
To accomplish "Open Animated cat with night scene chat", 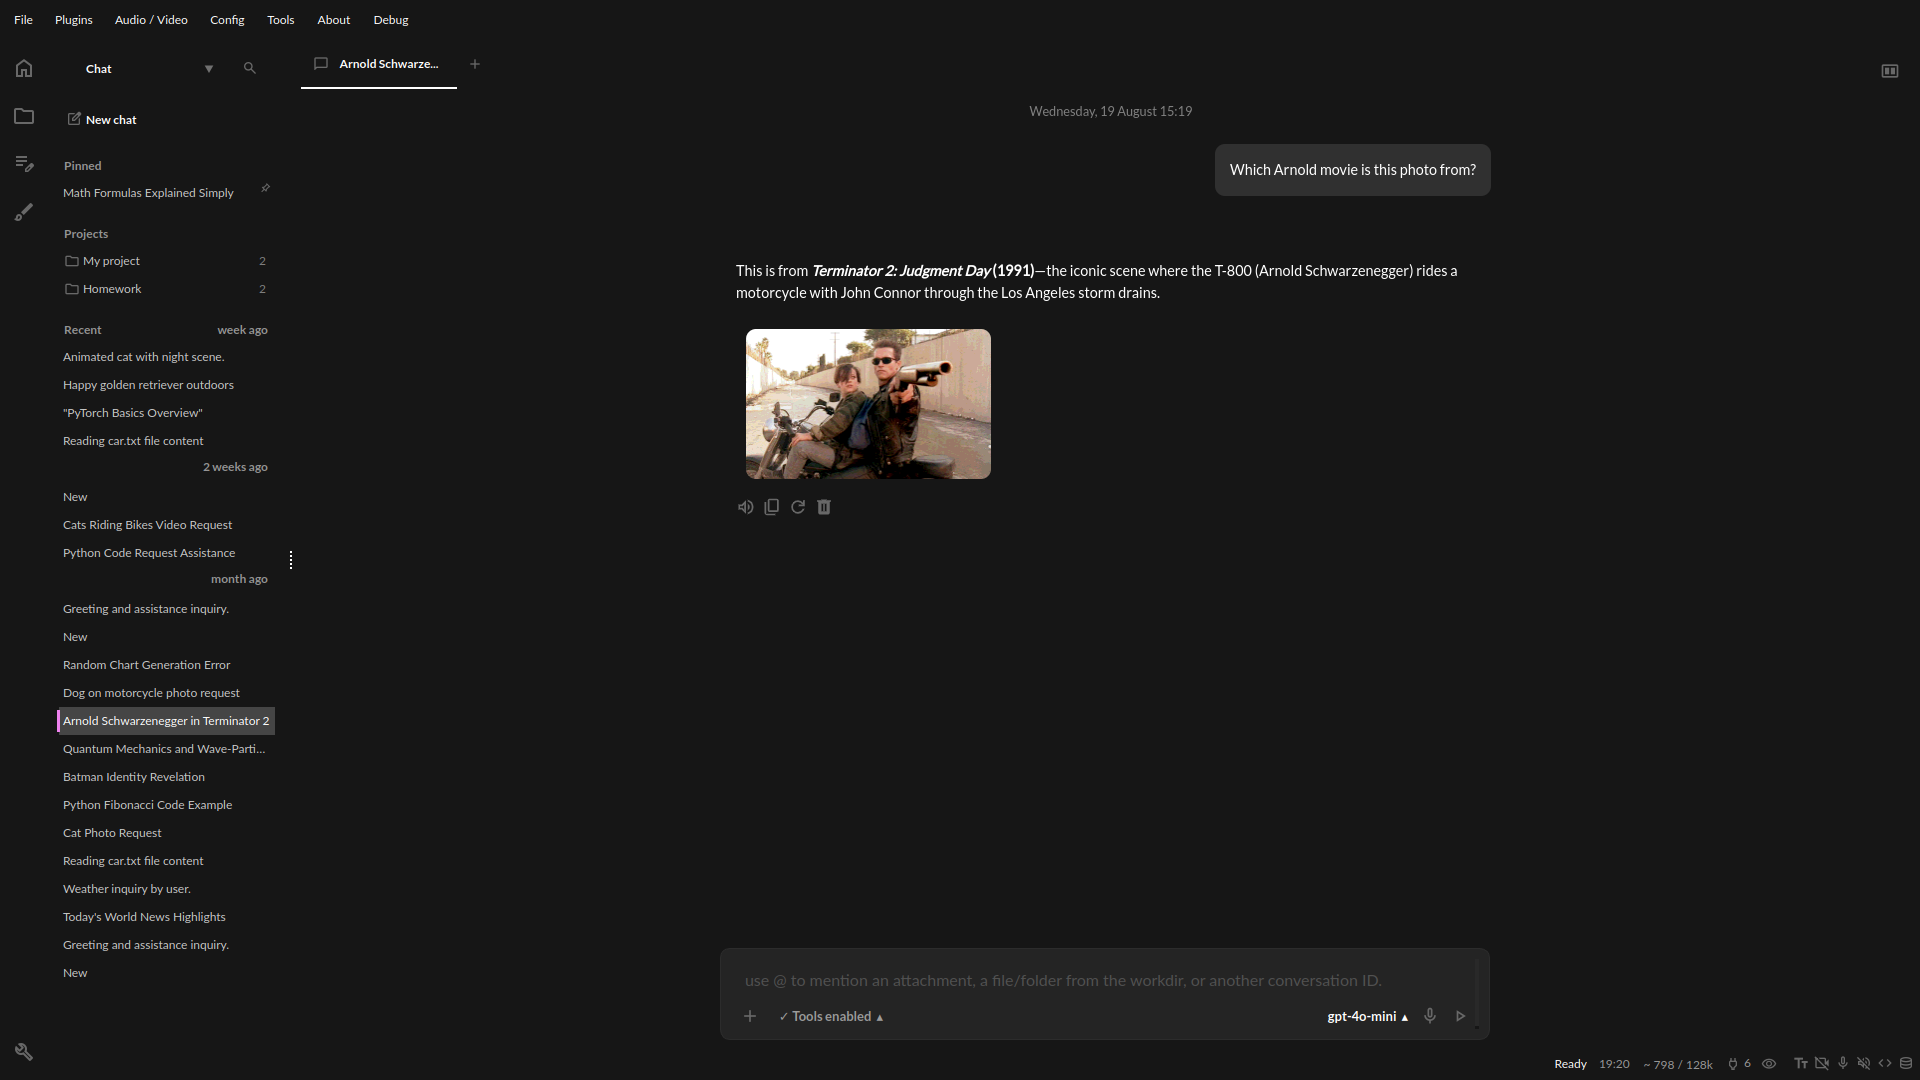I will click(166, 357).
